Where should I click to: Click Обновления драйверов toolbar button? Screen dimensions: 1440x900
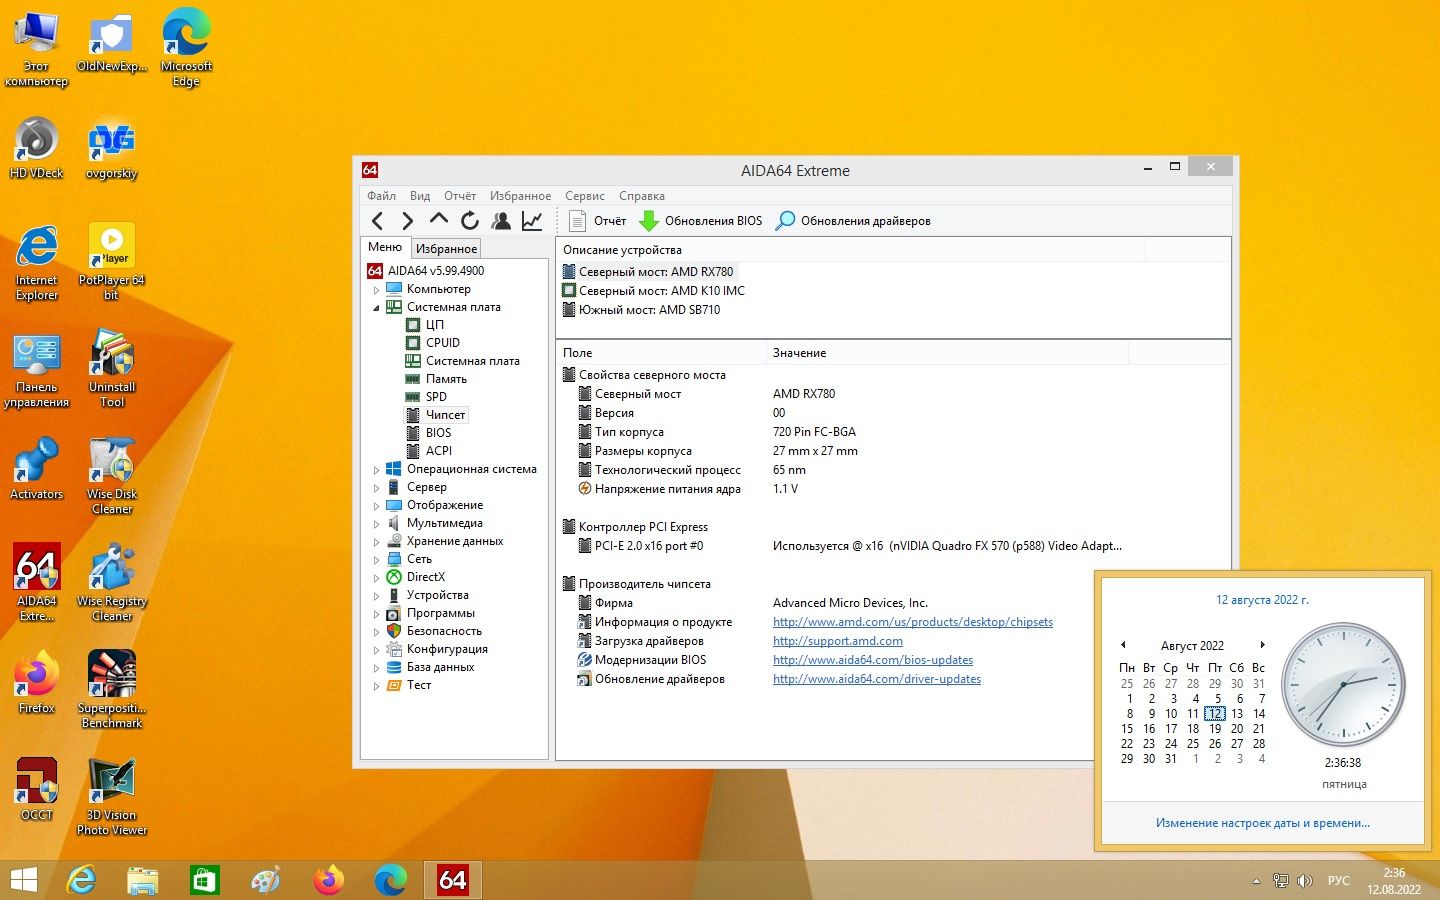pyautogui.click(x=854, y=221)
